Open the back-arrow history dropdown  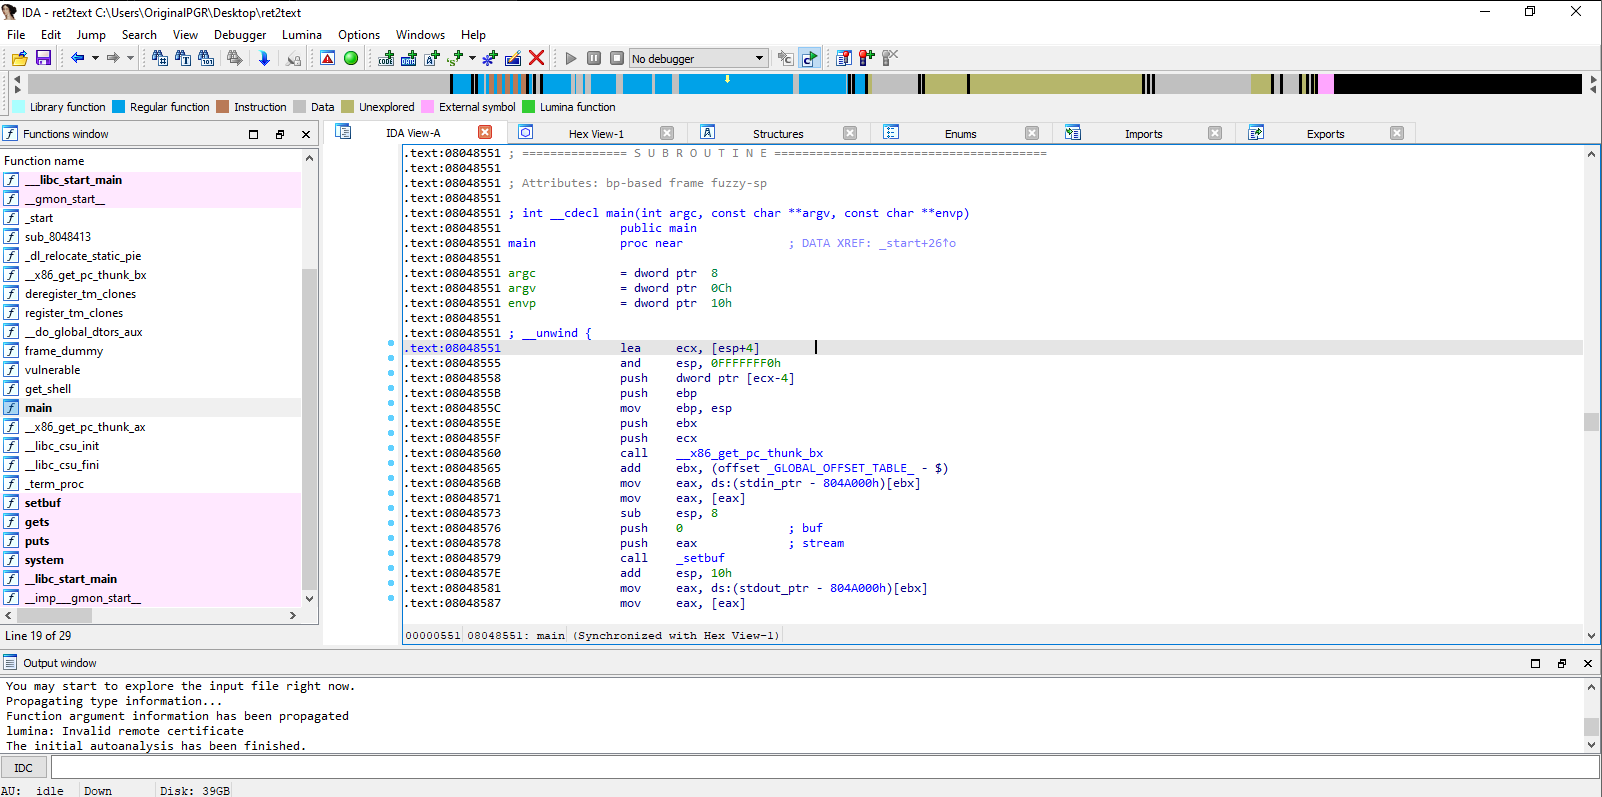[x=95, y=58]
